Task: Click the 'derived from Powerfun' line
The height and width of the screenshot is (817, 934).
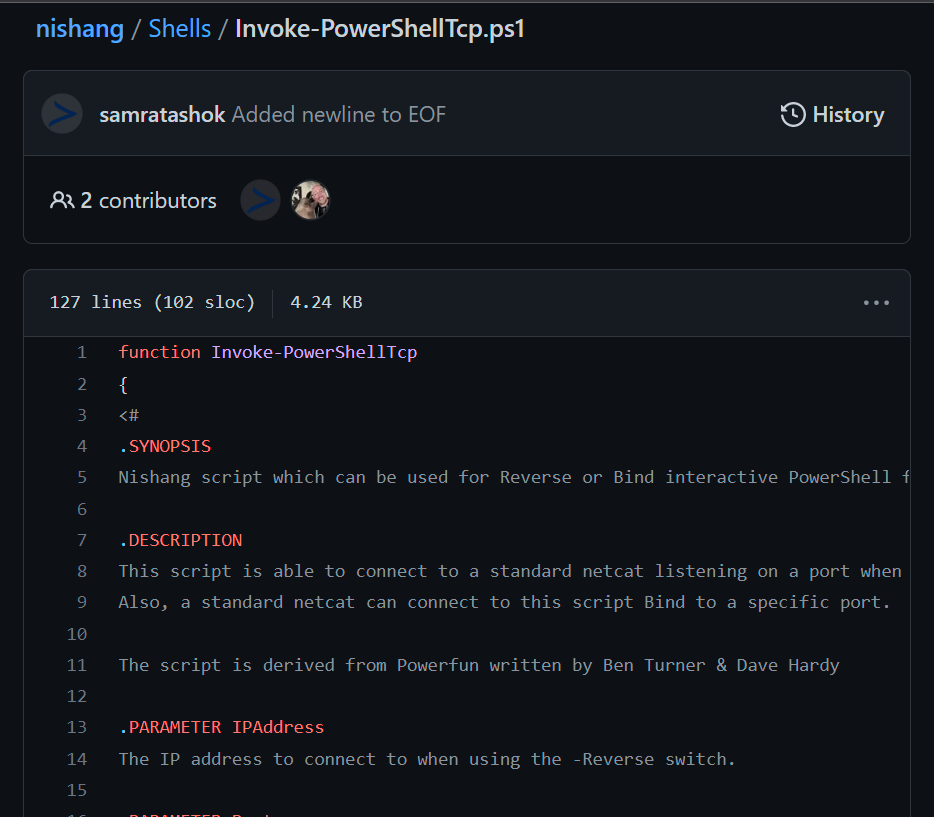Action: point(479,665)
